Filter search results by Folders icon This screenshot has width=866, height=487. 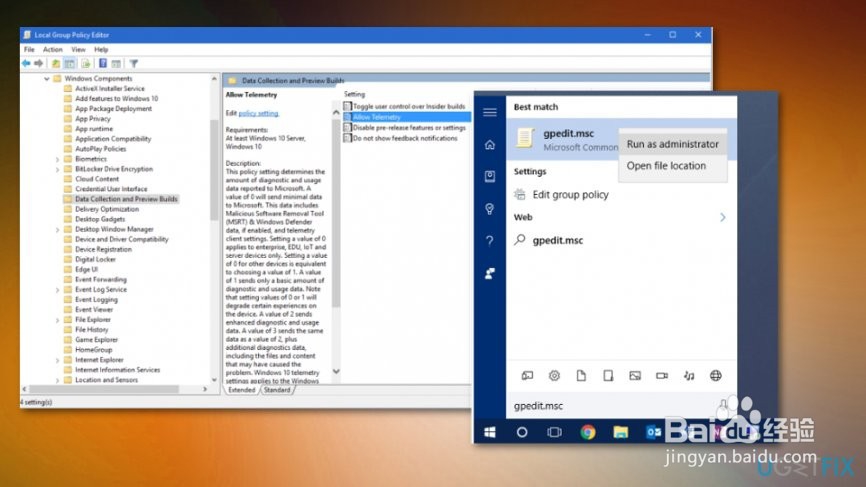[x=608, y=375]
